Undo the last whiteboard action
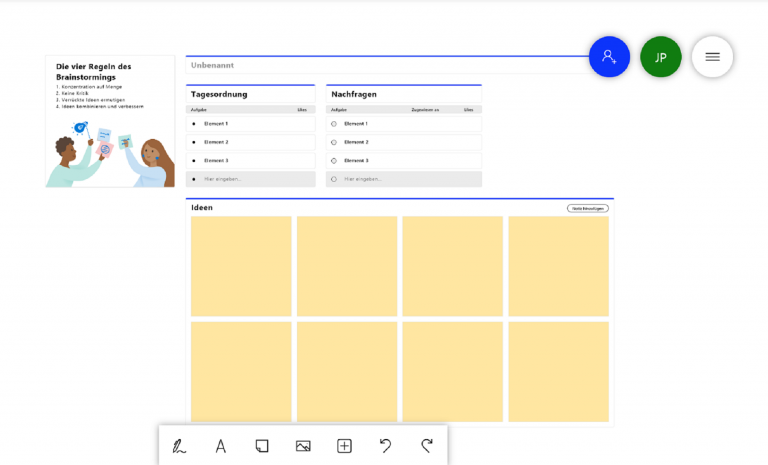768x465 pixels. pyautogui.click(x=385, y=445)
